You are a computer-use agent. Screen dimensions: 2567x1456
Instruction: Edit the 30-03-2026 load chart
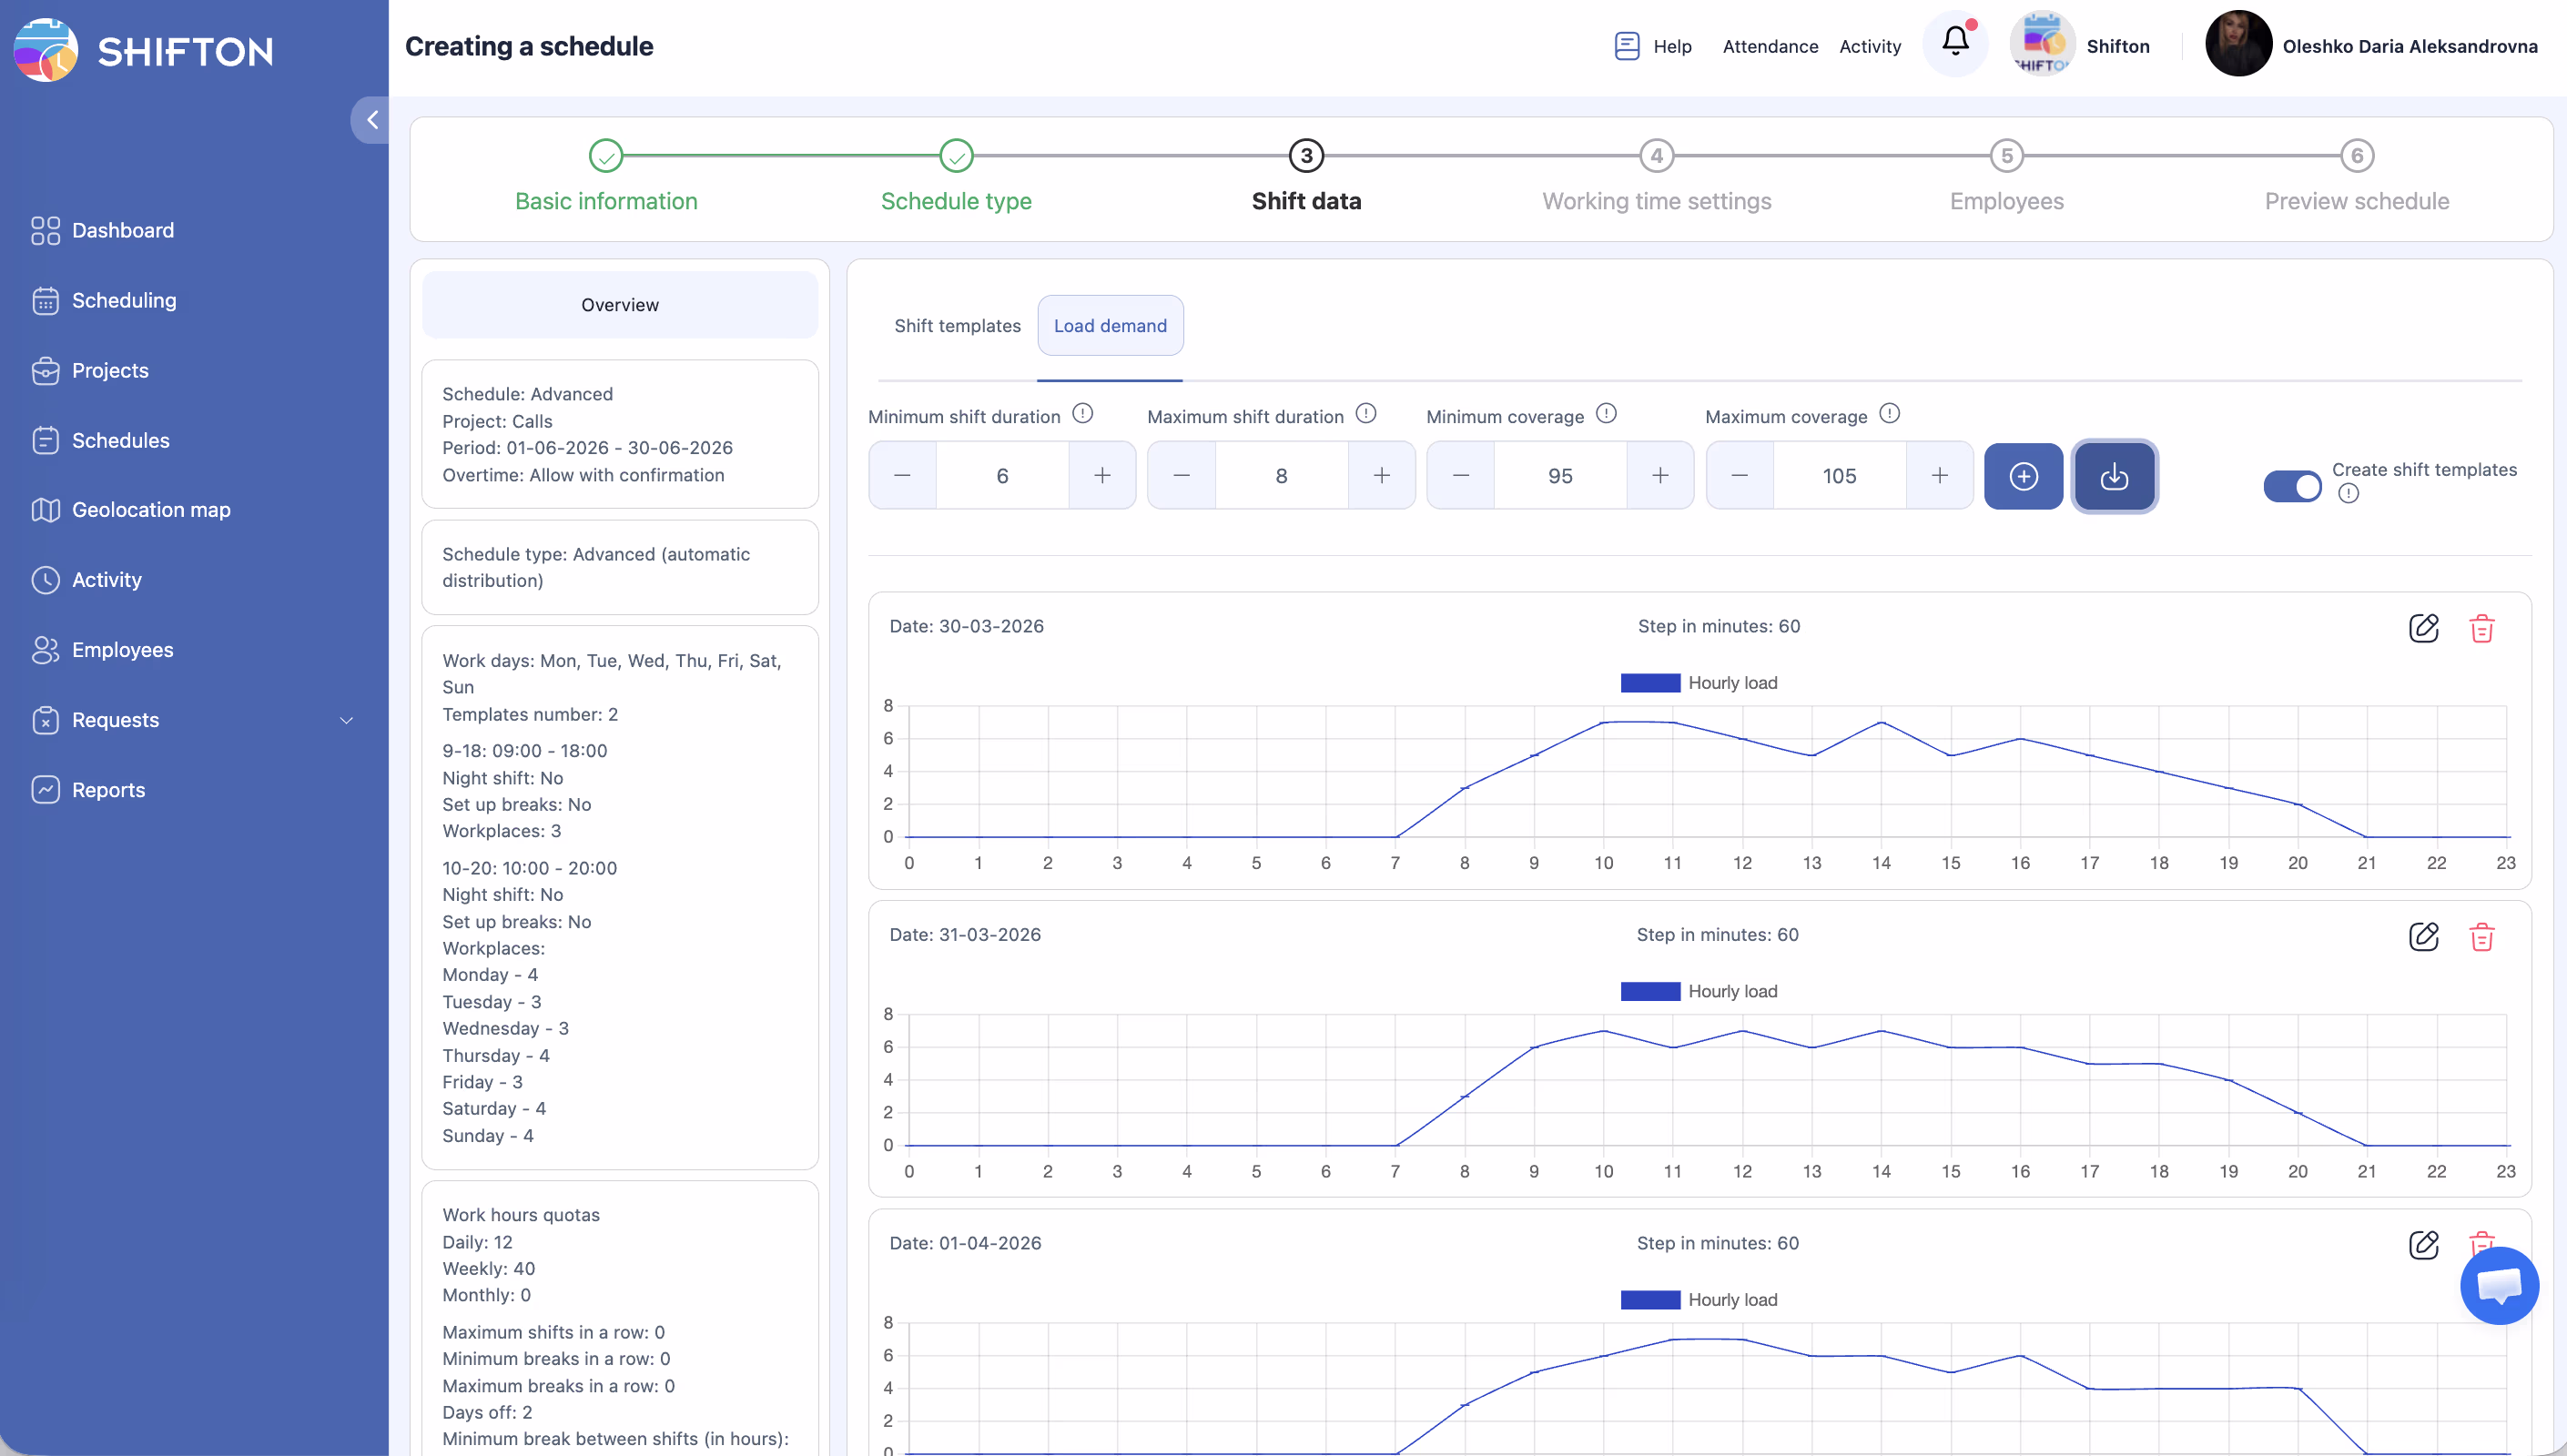[x=2423, y=628]
